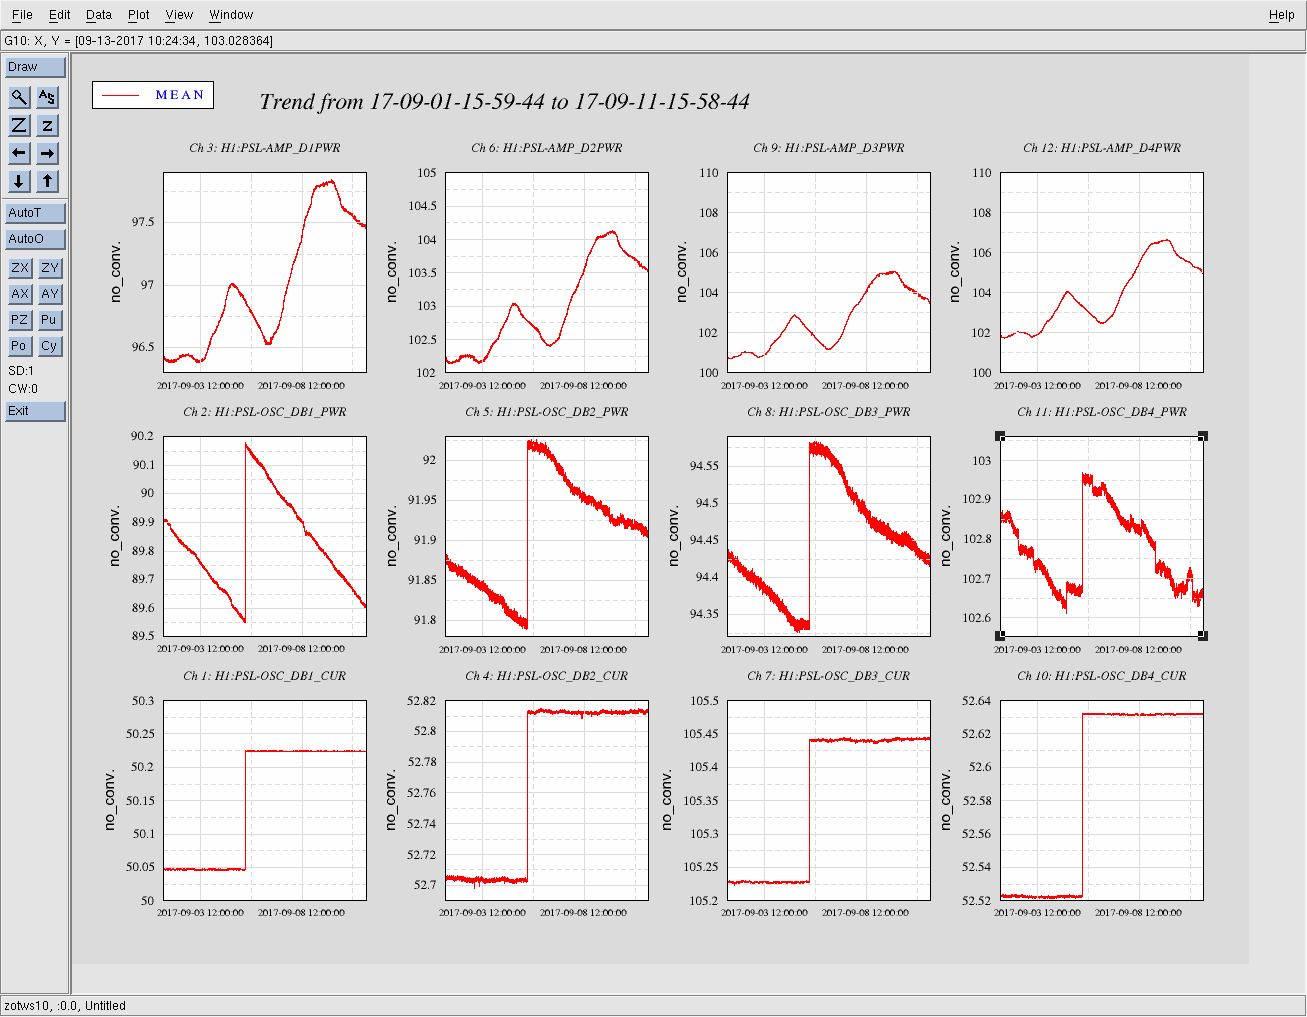Screen dimensions: 1307x1017
Task: Click the MEAN legend box
Action: [x=153, y=95]
